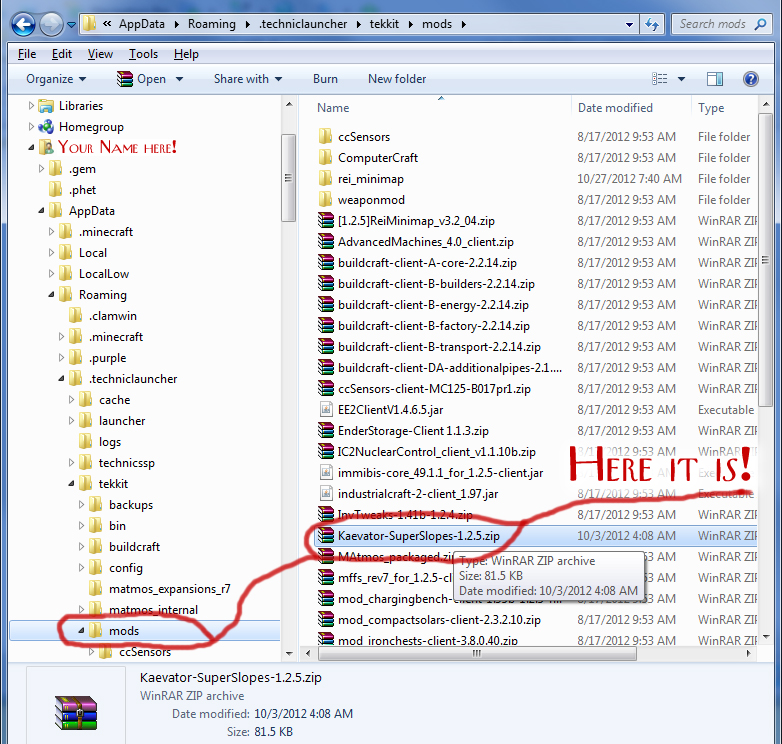Open the Tools menu
Screen dimensions: 782x744
(x=143, y=54)
